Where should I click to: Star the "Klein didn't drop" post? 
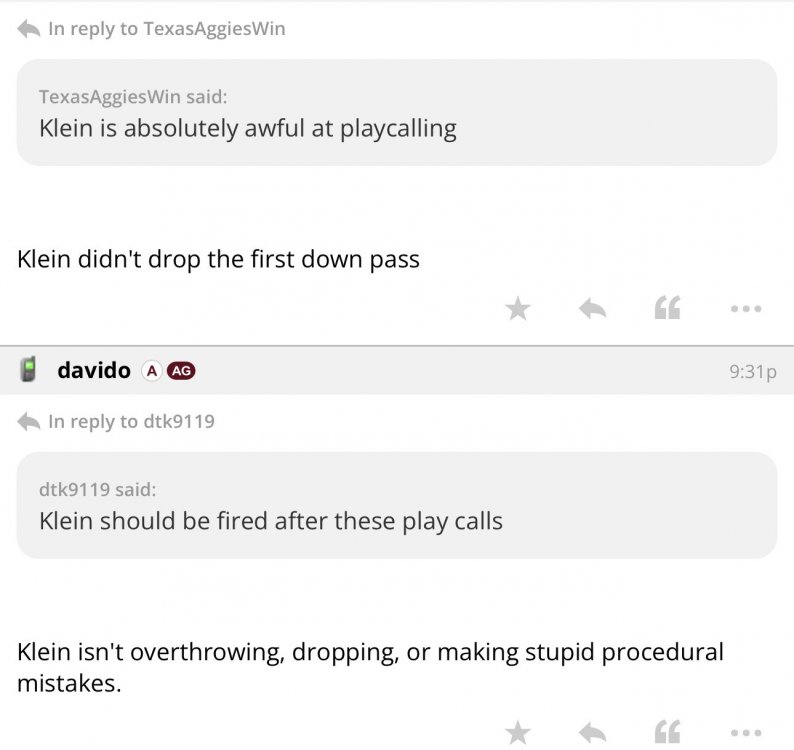[517, 309]
